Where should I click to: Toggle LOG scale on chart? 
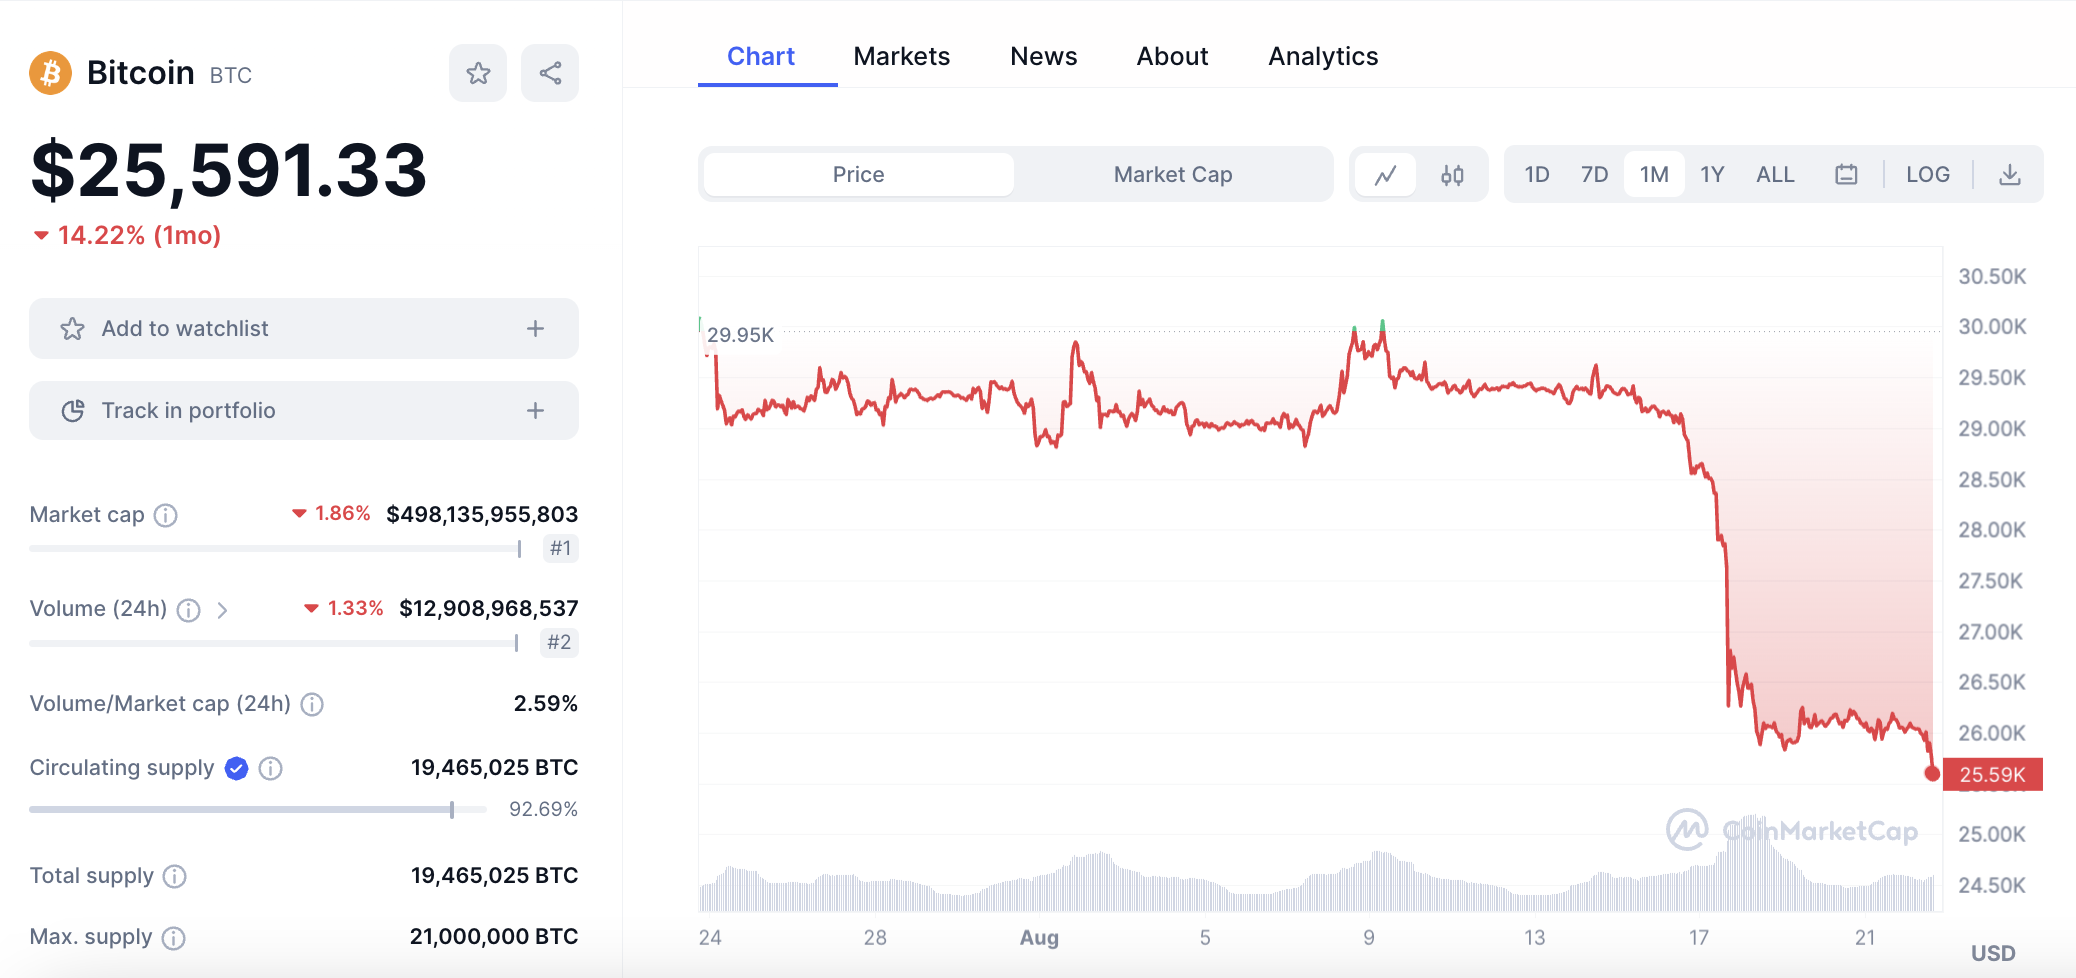1927,175
